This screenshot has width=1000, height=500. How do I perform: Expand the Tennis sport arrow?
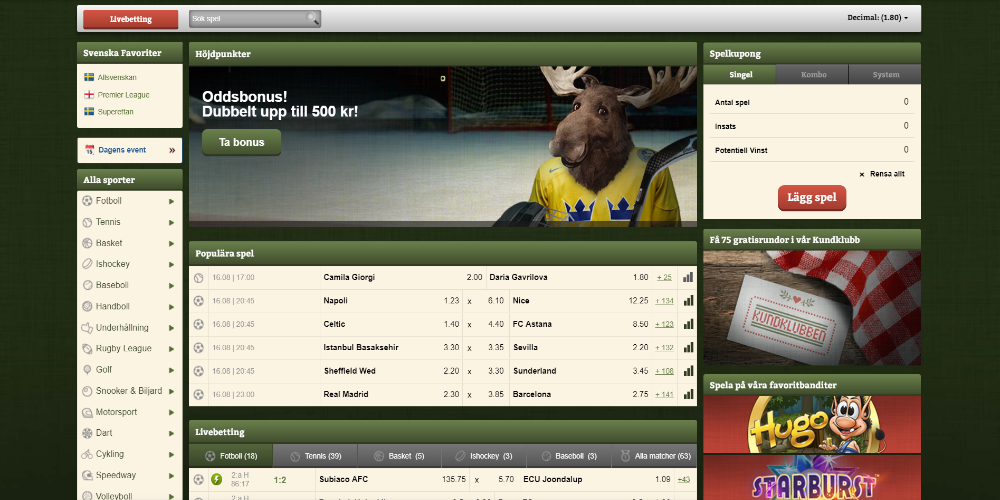(x=172, y=222)
